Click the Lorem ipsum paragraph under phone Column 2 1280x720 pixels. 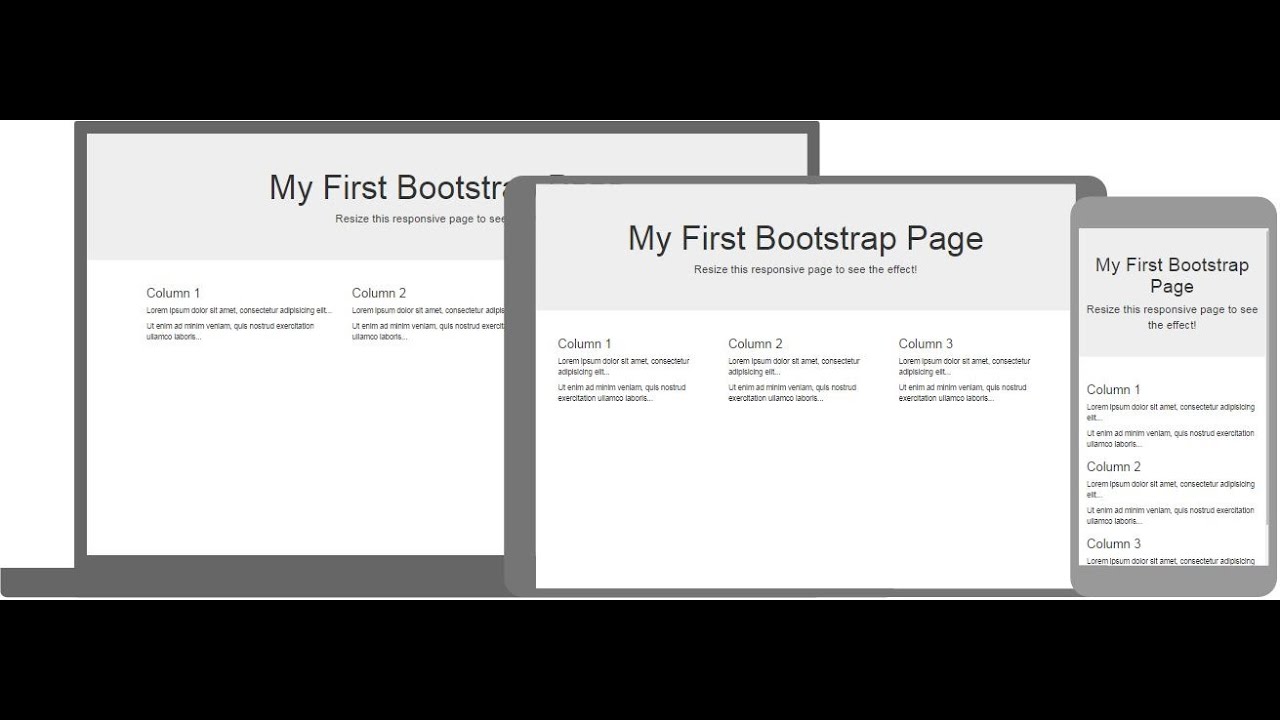tap(1171, 490)
